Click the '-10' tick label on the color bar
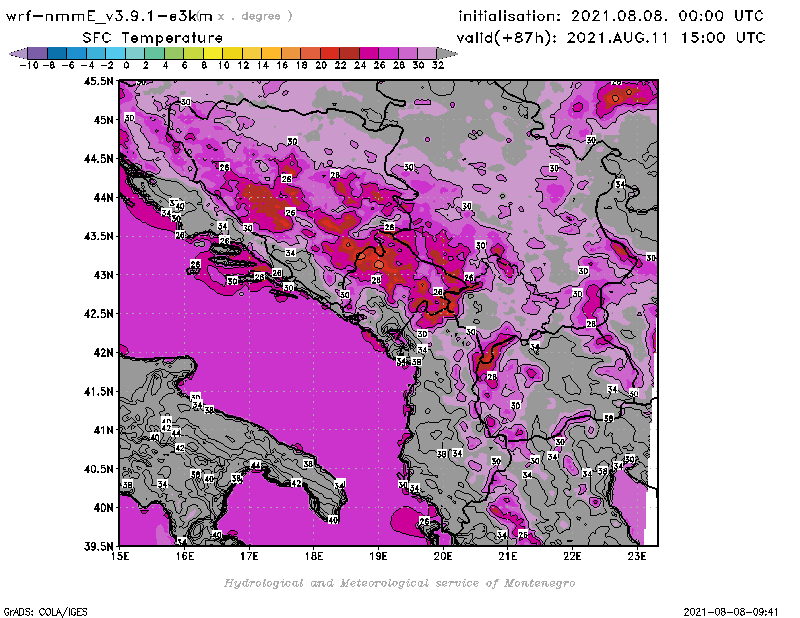Image resolution: width=800 pixels, height=618 pixels. click(29, 65)
